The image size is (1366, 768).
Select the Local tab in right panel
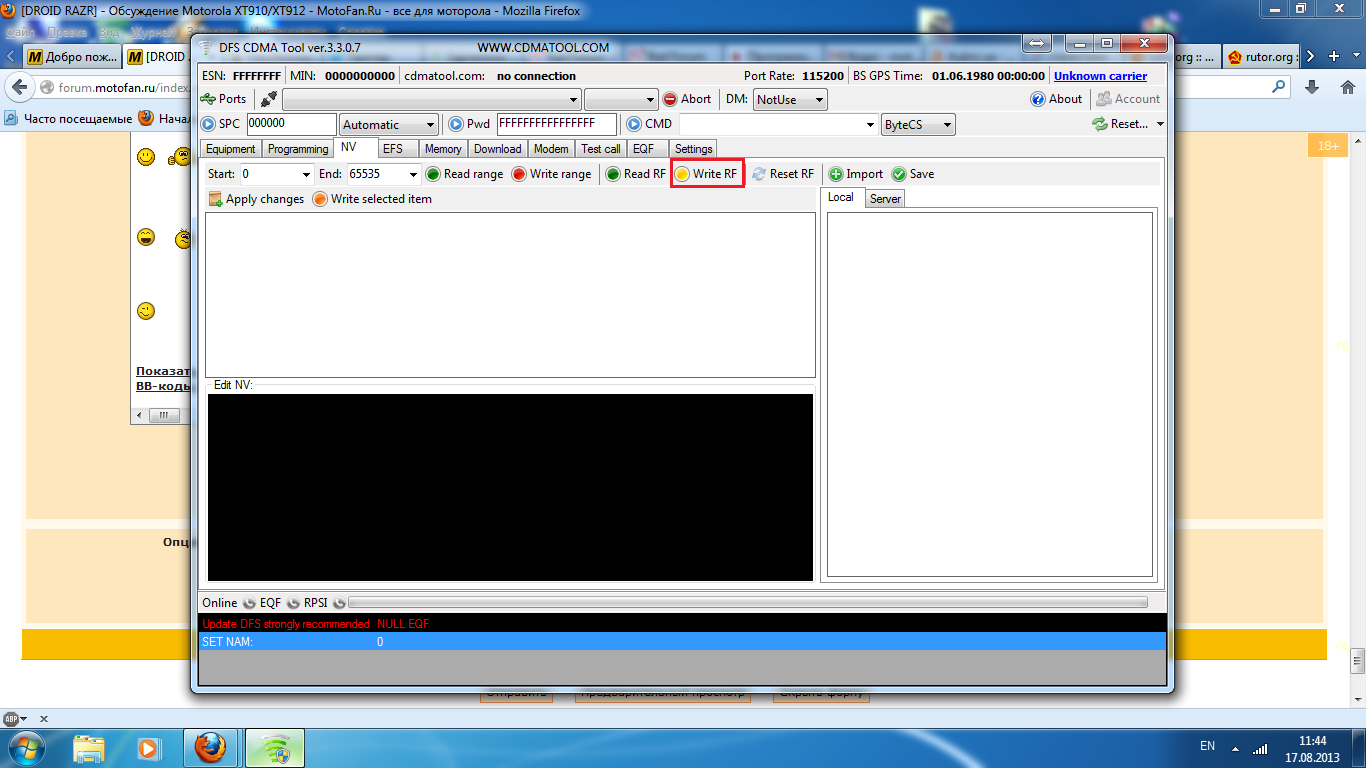(841, 197)
